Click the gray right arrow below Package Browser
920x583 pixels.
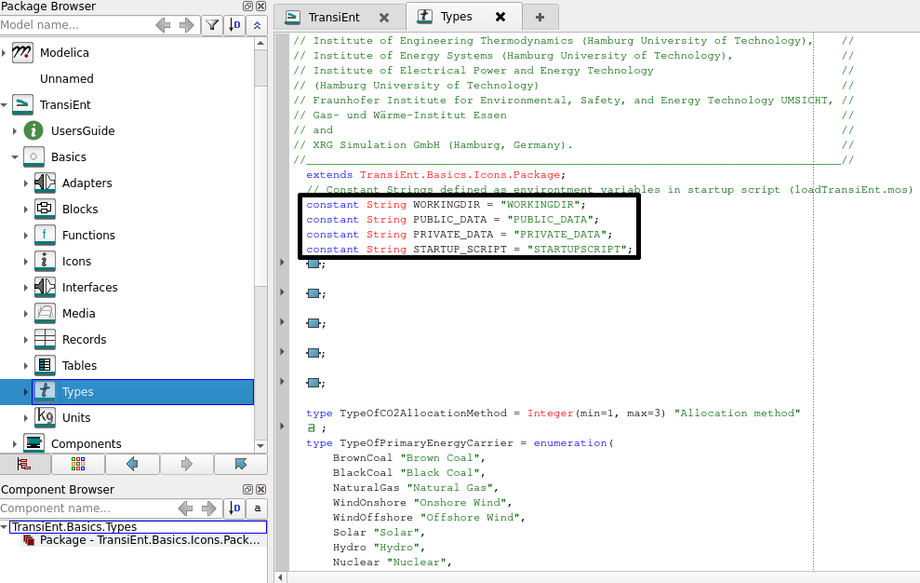click(x=187, y=465)
